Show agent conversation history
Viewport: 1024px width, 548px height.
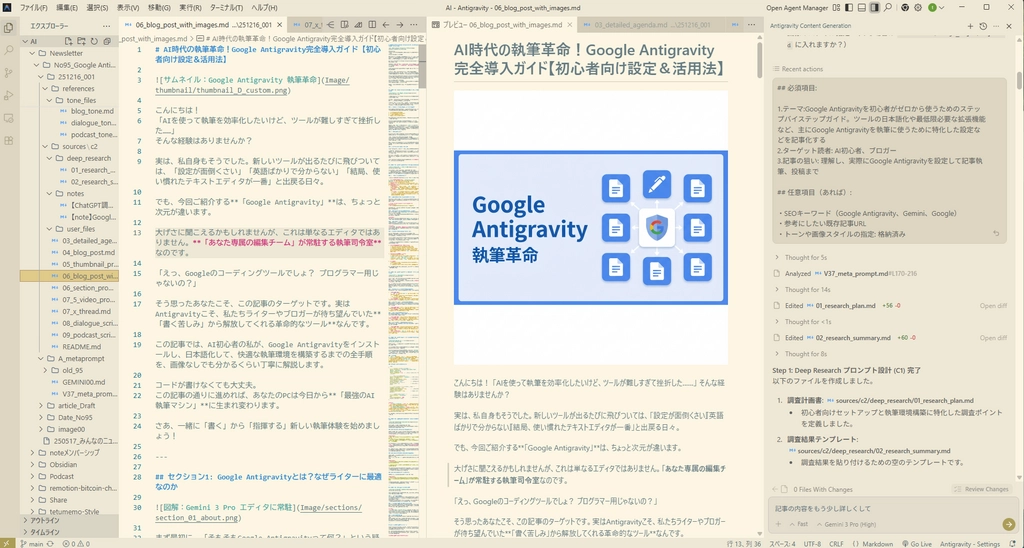[x=984, y=26]
